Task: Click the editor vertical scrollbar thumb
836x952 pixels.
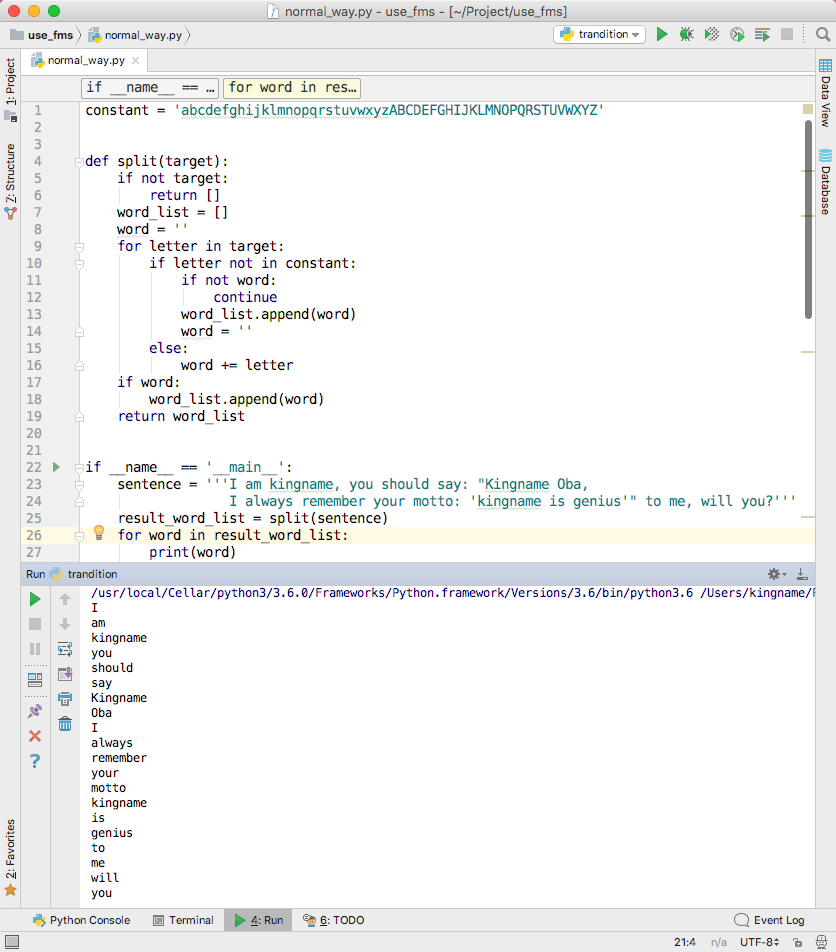Action: tap(808, 219)
